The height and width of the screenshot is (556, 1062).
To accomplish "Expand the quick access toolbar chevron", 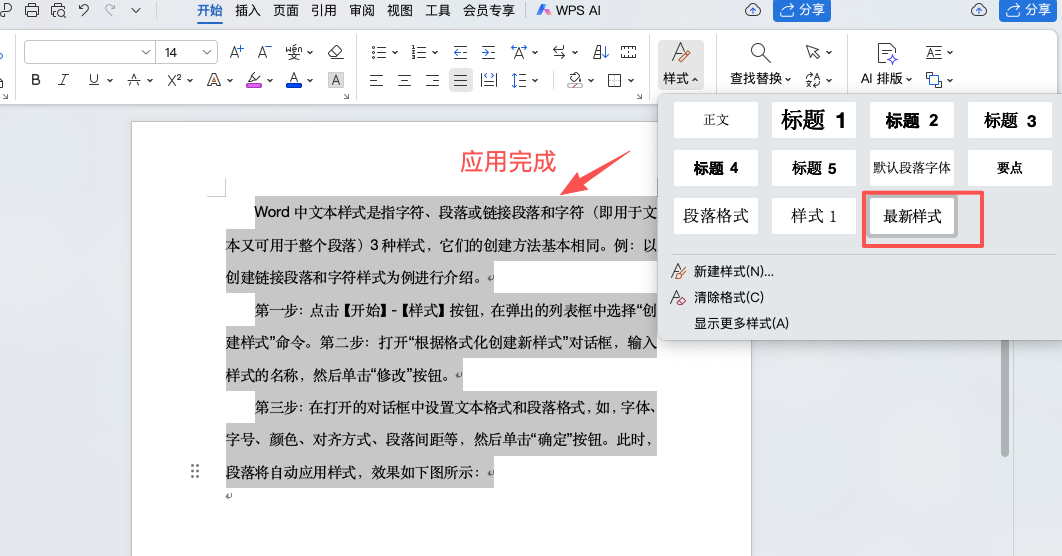I will 136,10.
